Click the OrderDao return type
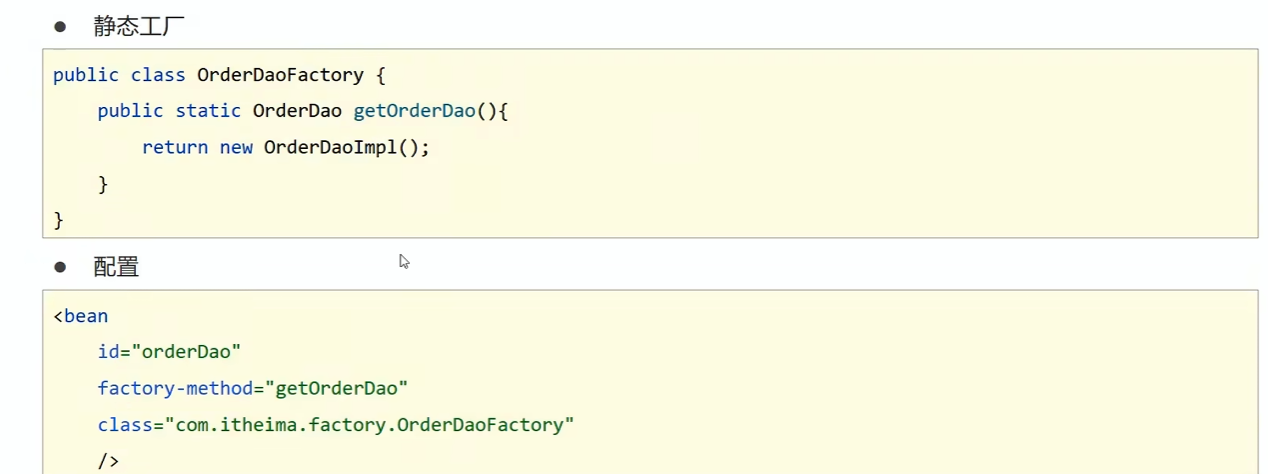1268x474 pixels. (297, 111)
